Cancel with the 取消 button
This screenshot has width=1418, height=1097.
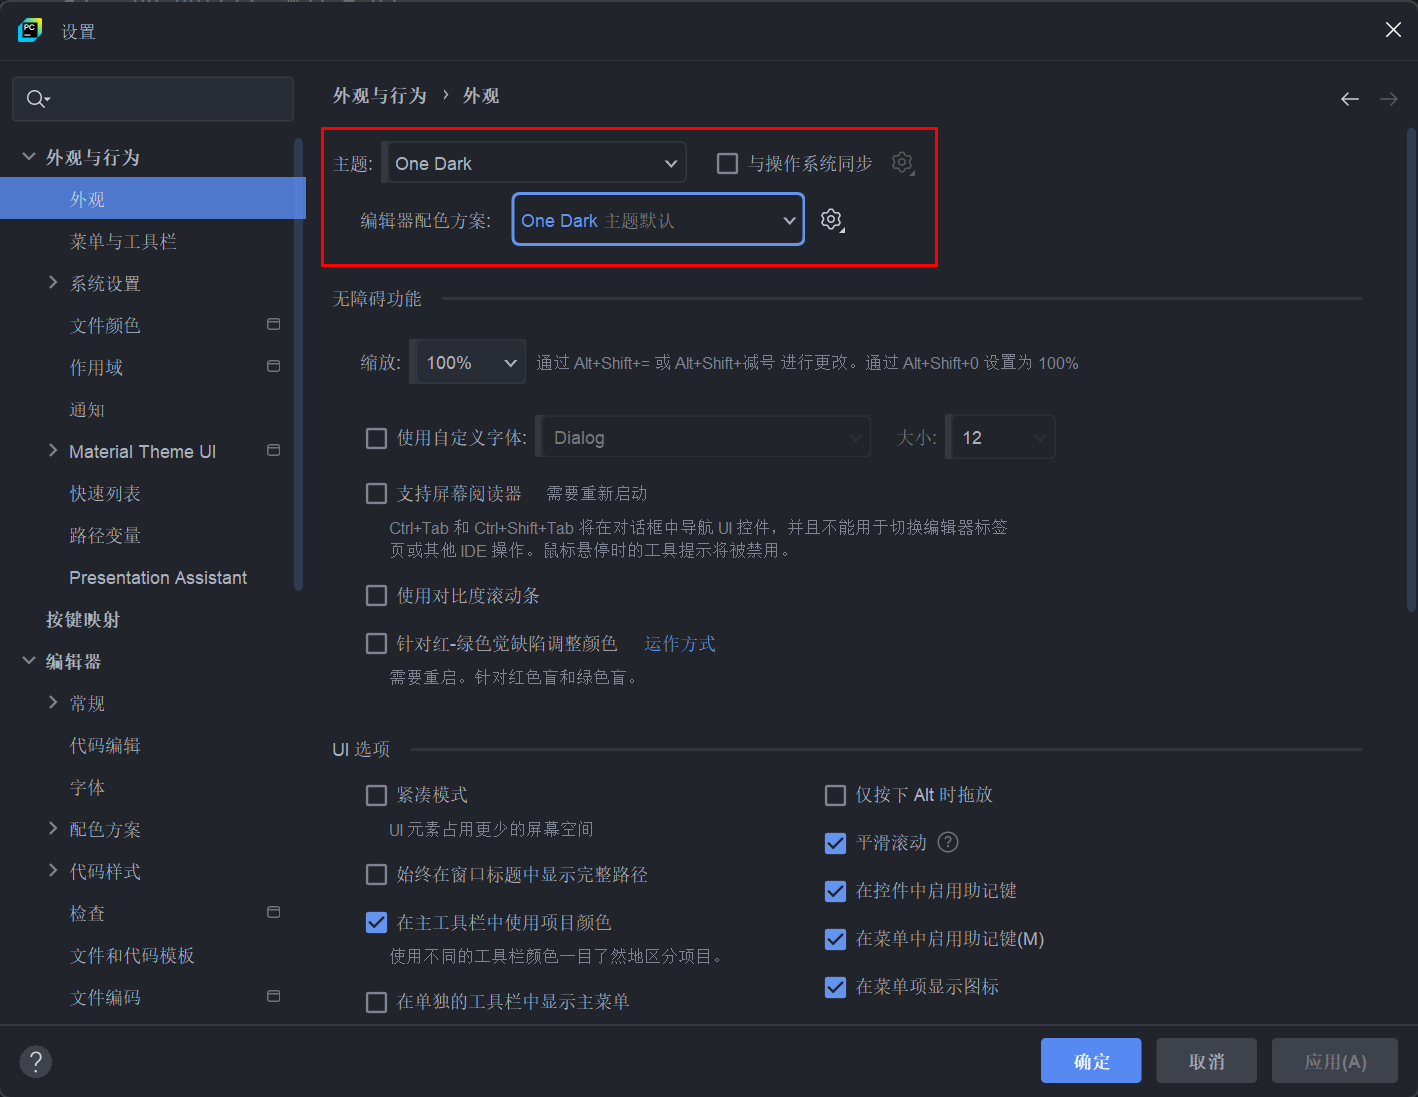[x=1207, y=1060]
